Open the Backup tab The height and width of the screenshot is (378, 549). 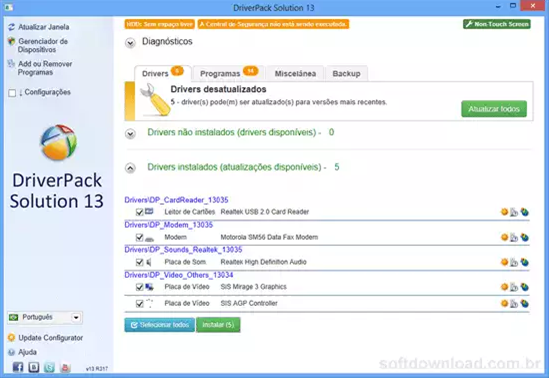pos(346,74)
